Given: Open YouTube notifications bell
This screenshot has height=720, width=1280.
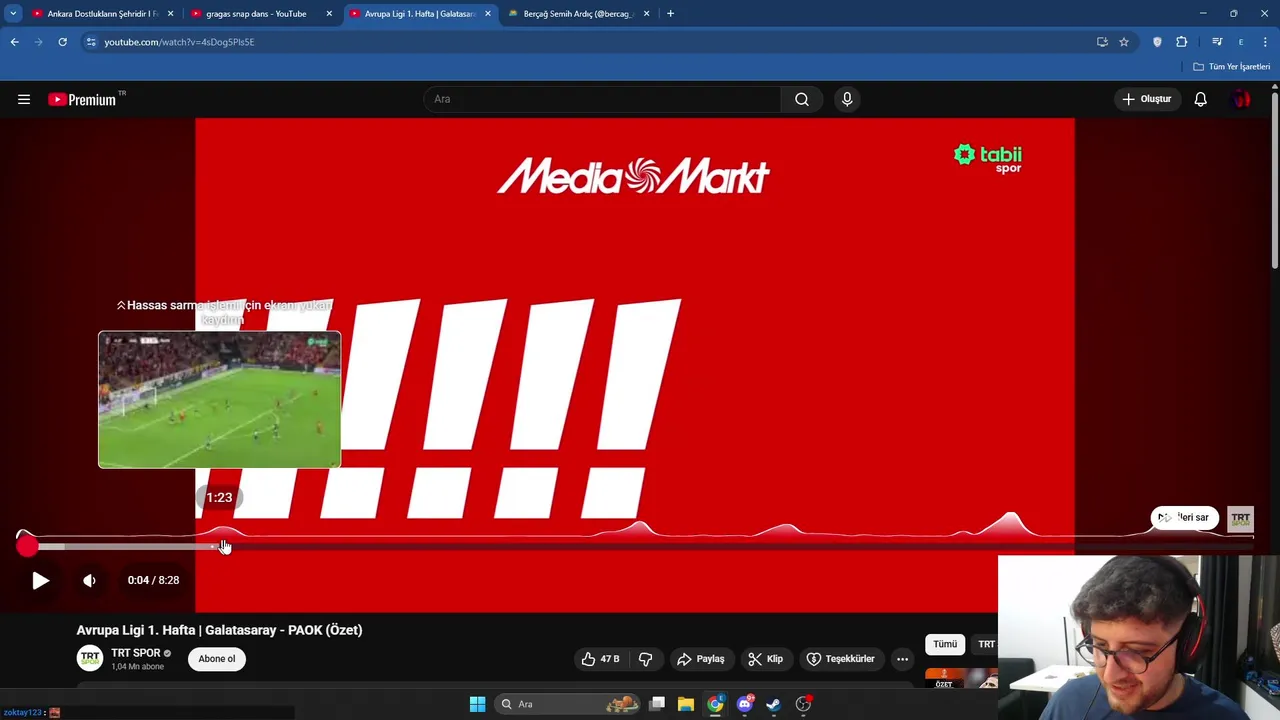Looking at the screenshot, I should pyautogui.click(x=1200, y=99).
